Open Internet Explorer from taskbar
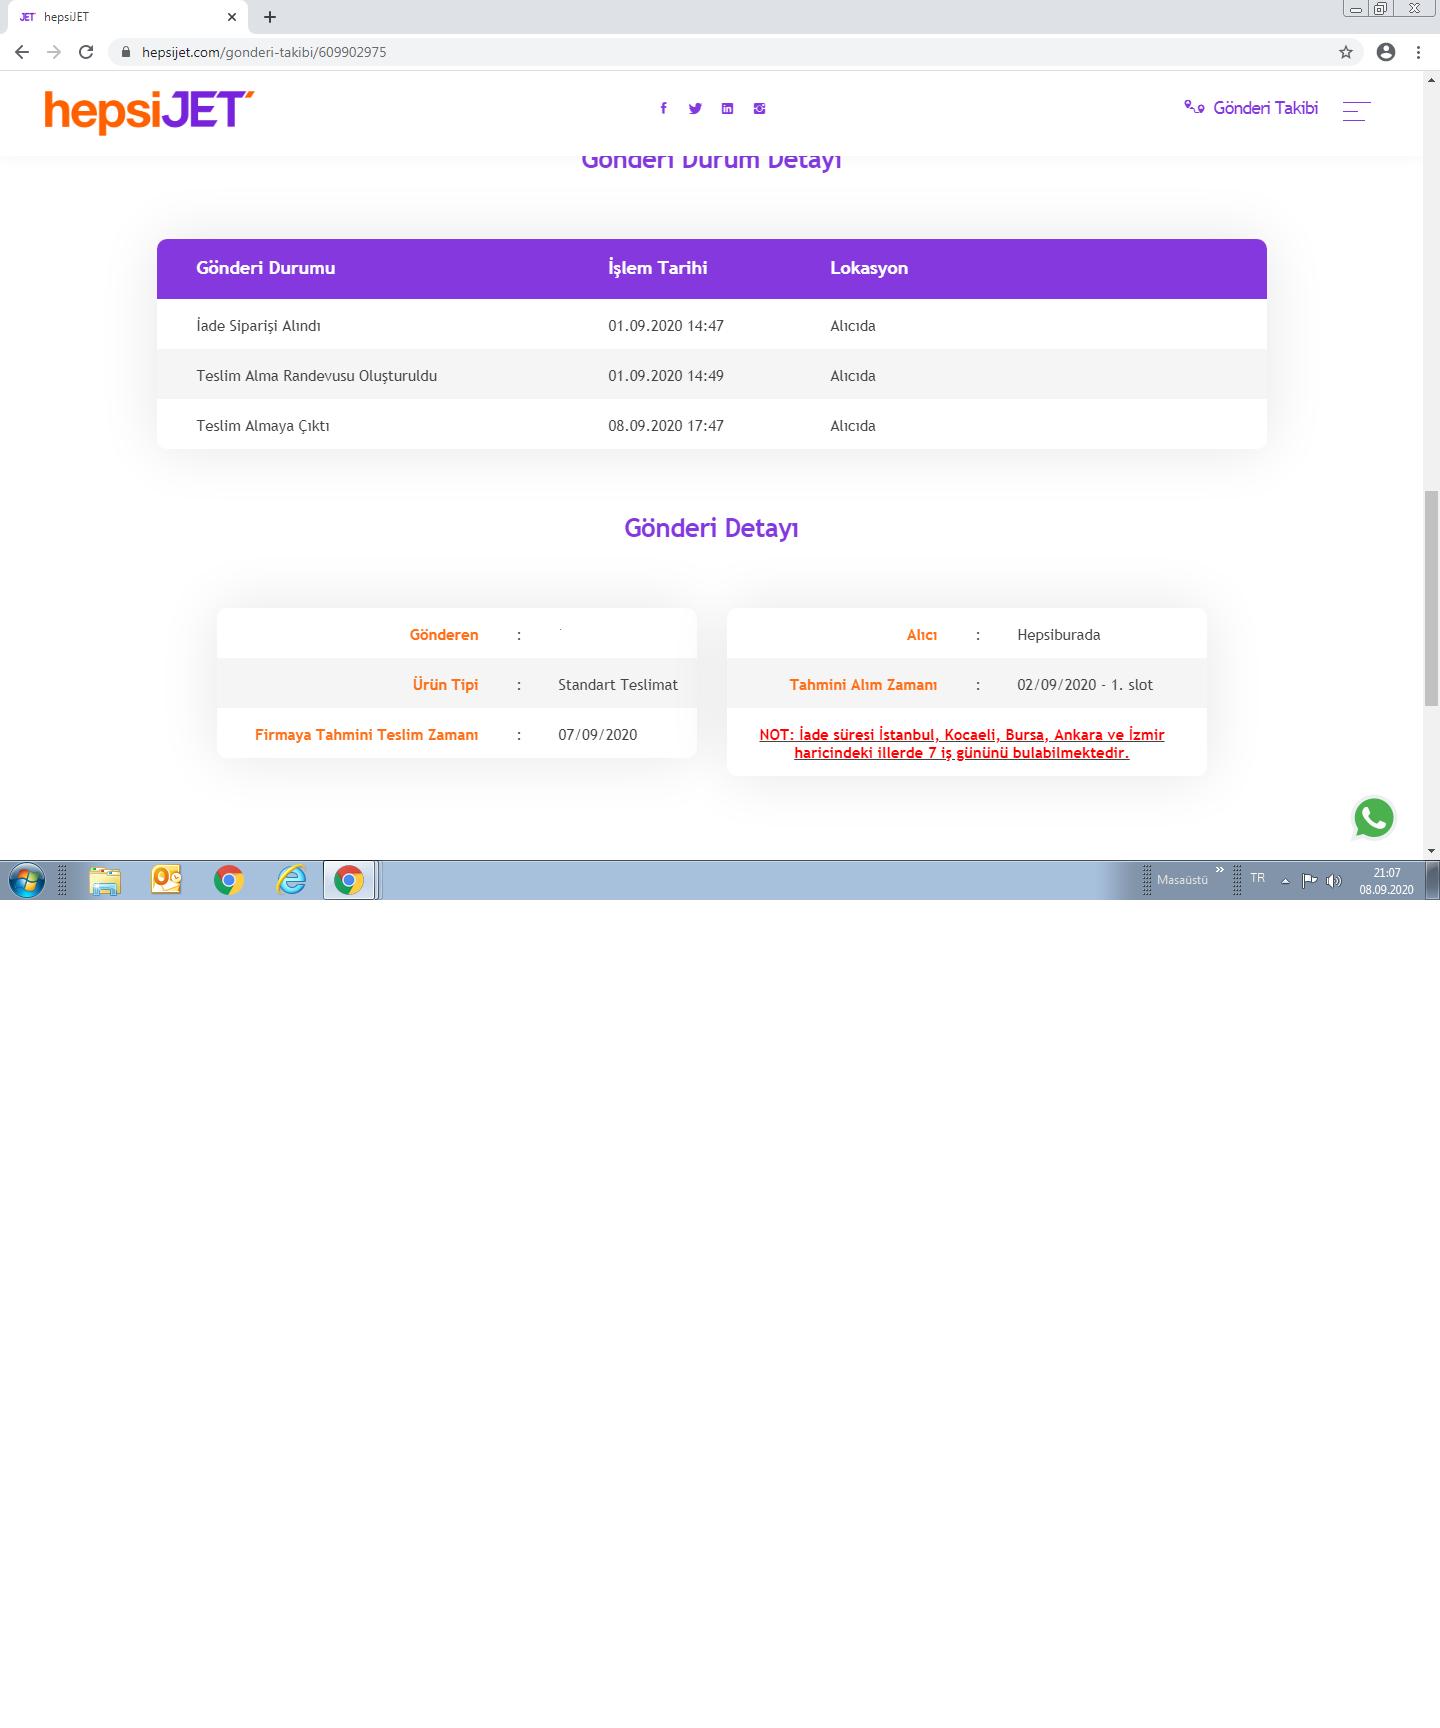1440x1728 pixels. coord(291,881)
